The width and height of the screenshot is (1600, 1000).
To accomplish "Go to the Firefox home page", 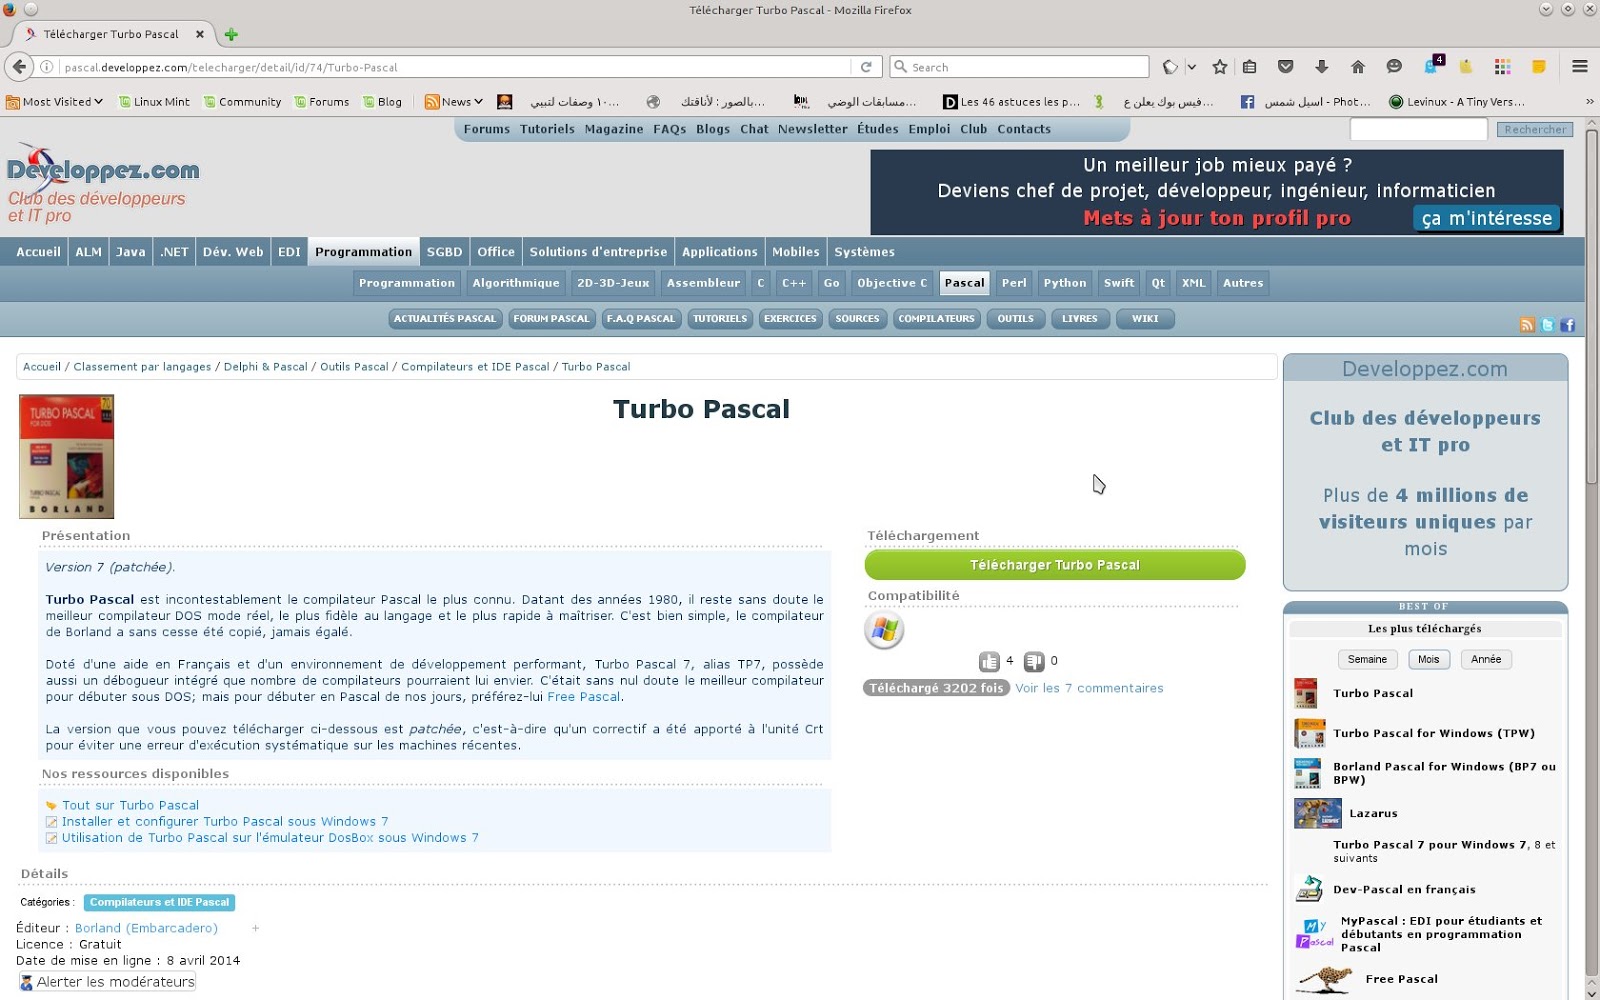I will coord(1357,67).
